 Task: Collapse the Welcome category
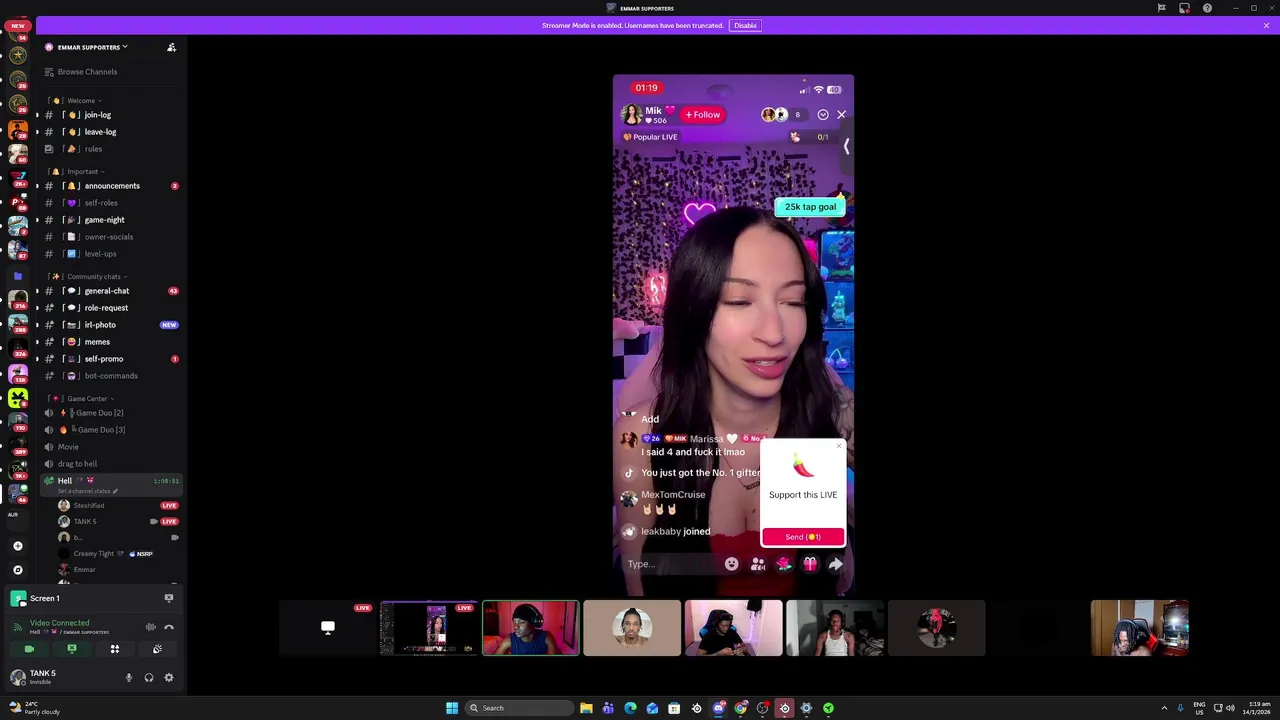(x=80, y=101)
